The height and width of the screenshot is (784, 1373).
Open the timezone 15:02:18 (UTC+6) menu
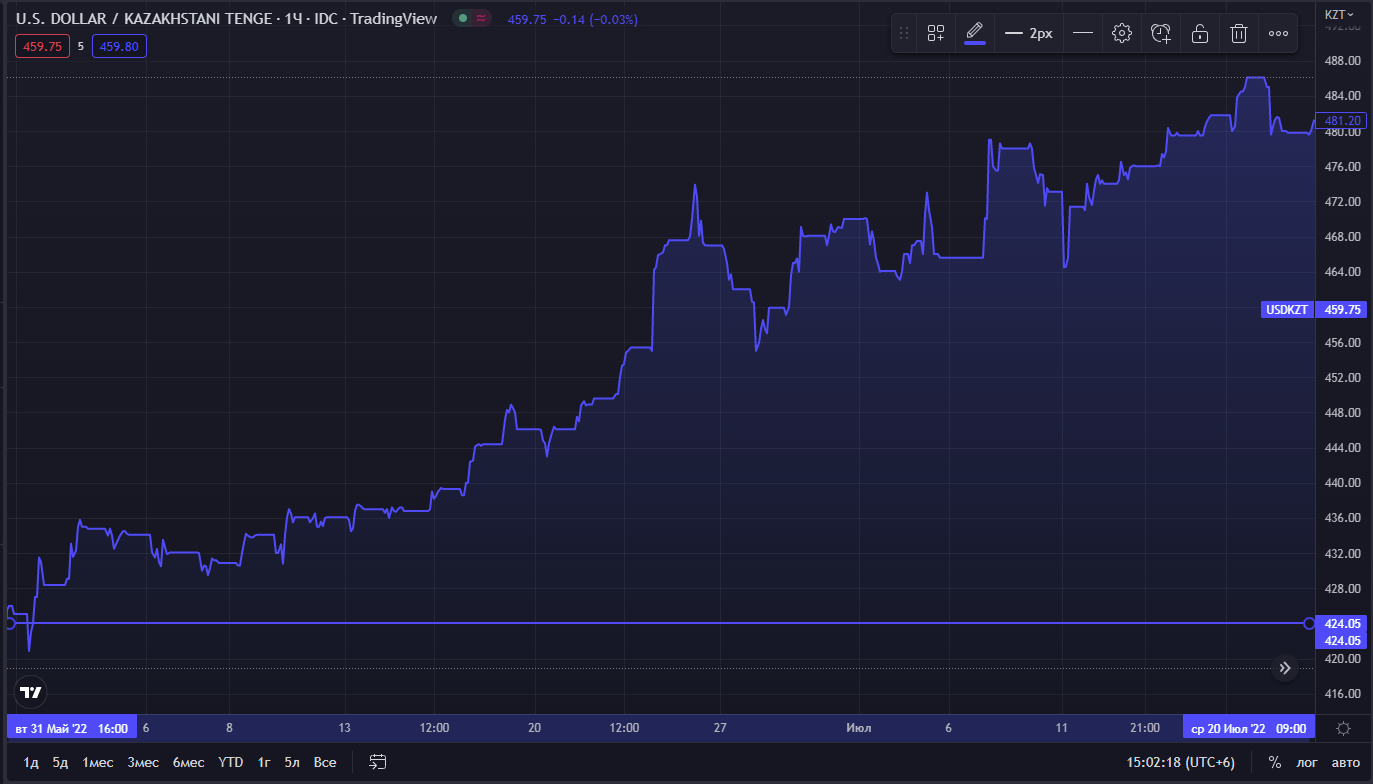(1181, 762)
